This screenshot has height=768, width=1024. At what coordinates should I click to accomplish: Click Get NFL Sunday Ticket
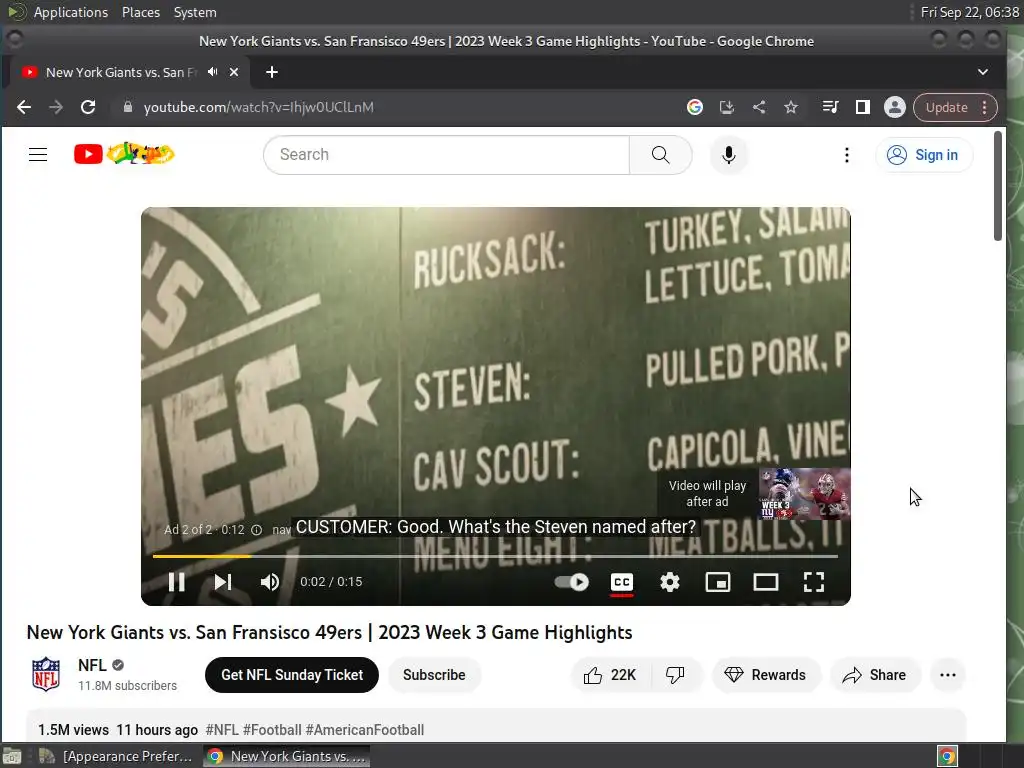pyautogui.click(x=291, y=675)
